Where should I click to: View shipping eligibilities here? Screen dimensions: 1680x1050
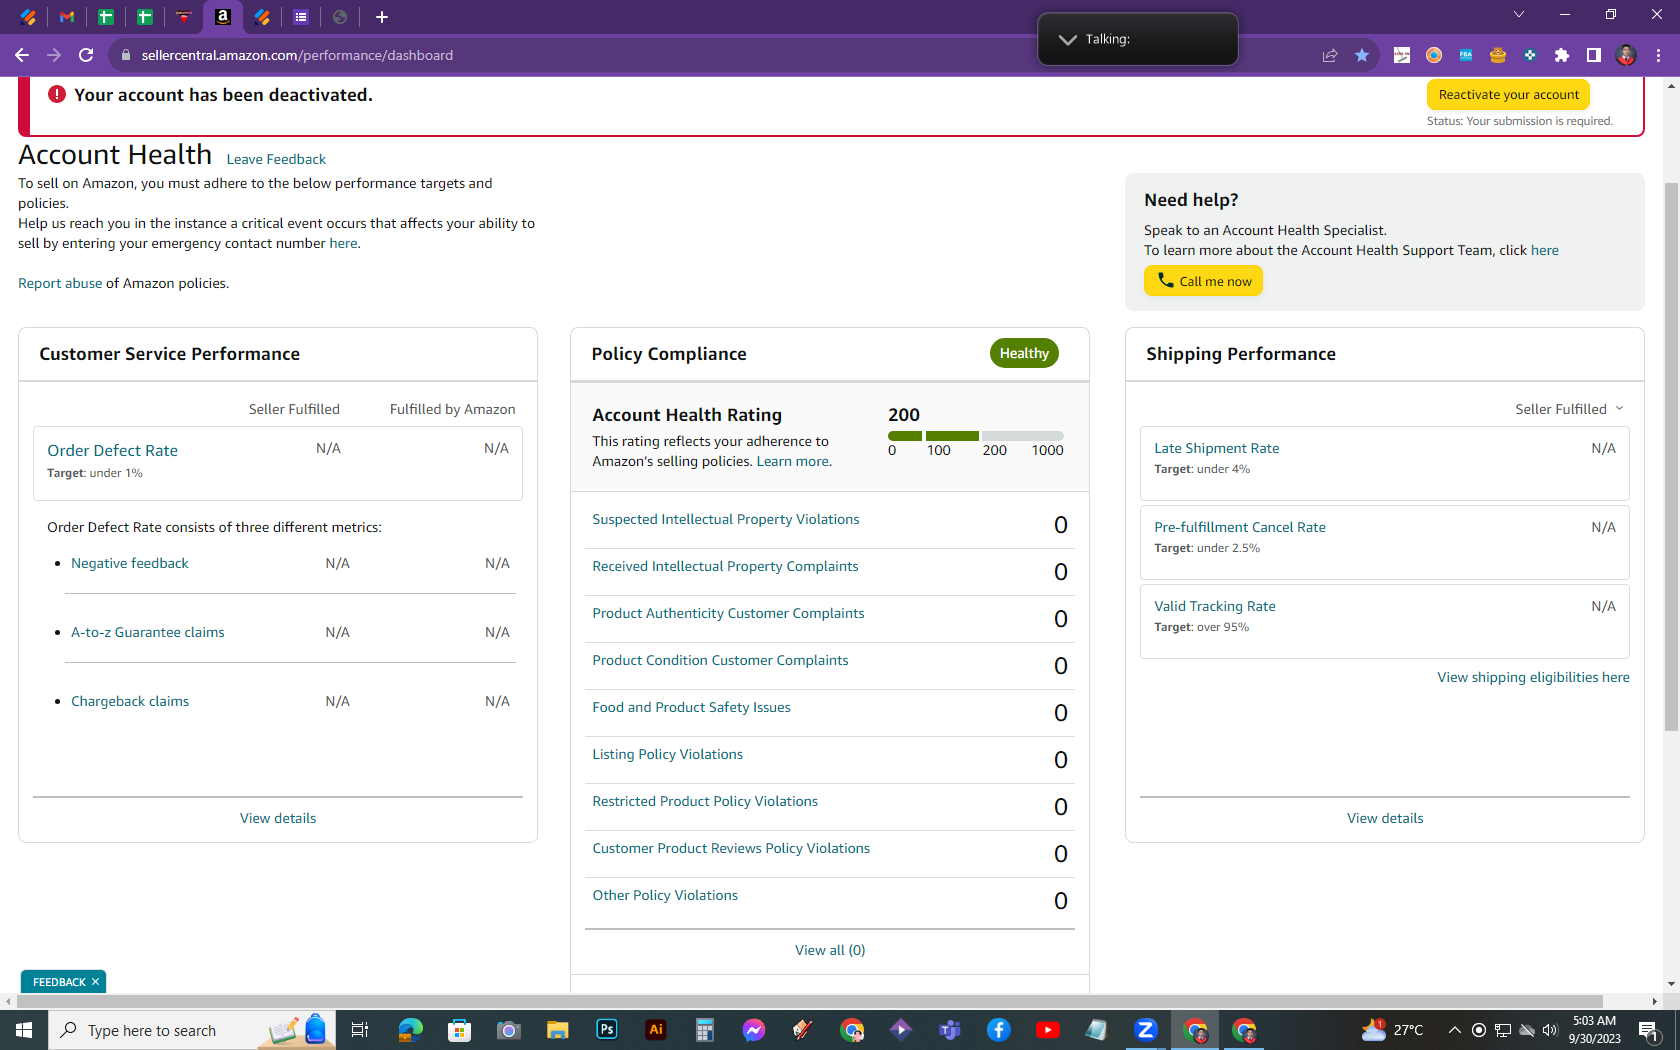click(1534, 677)
